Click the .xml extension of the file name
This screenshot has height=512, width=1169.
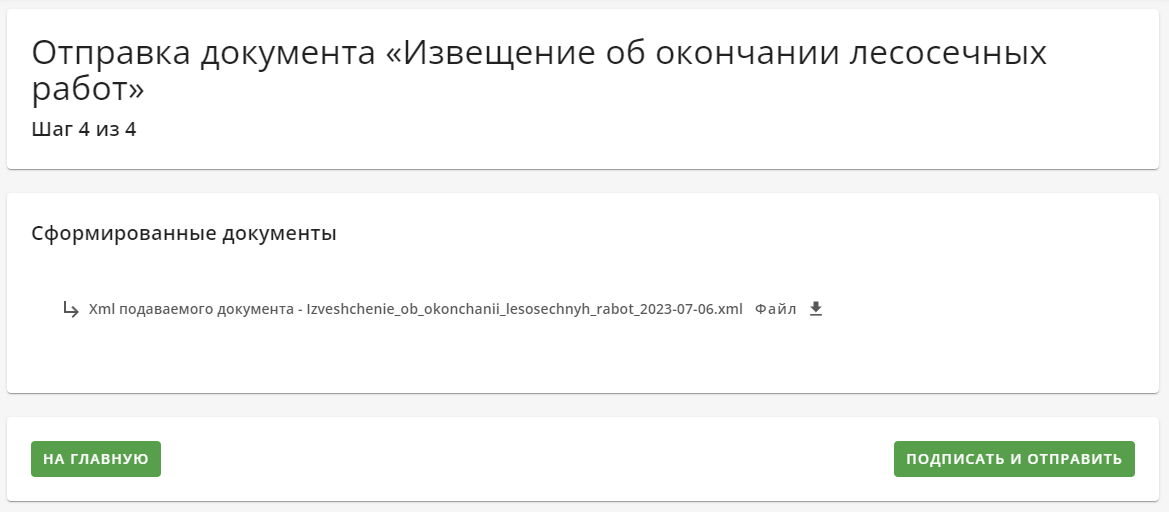click(x=731, y=309)
